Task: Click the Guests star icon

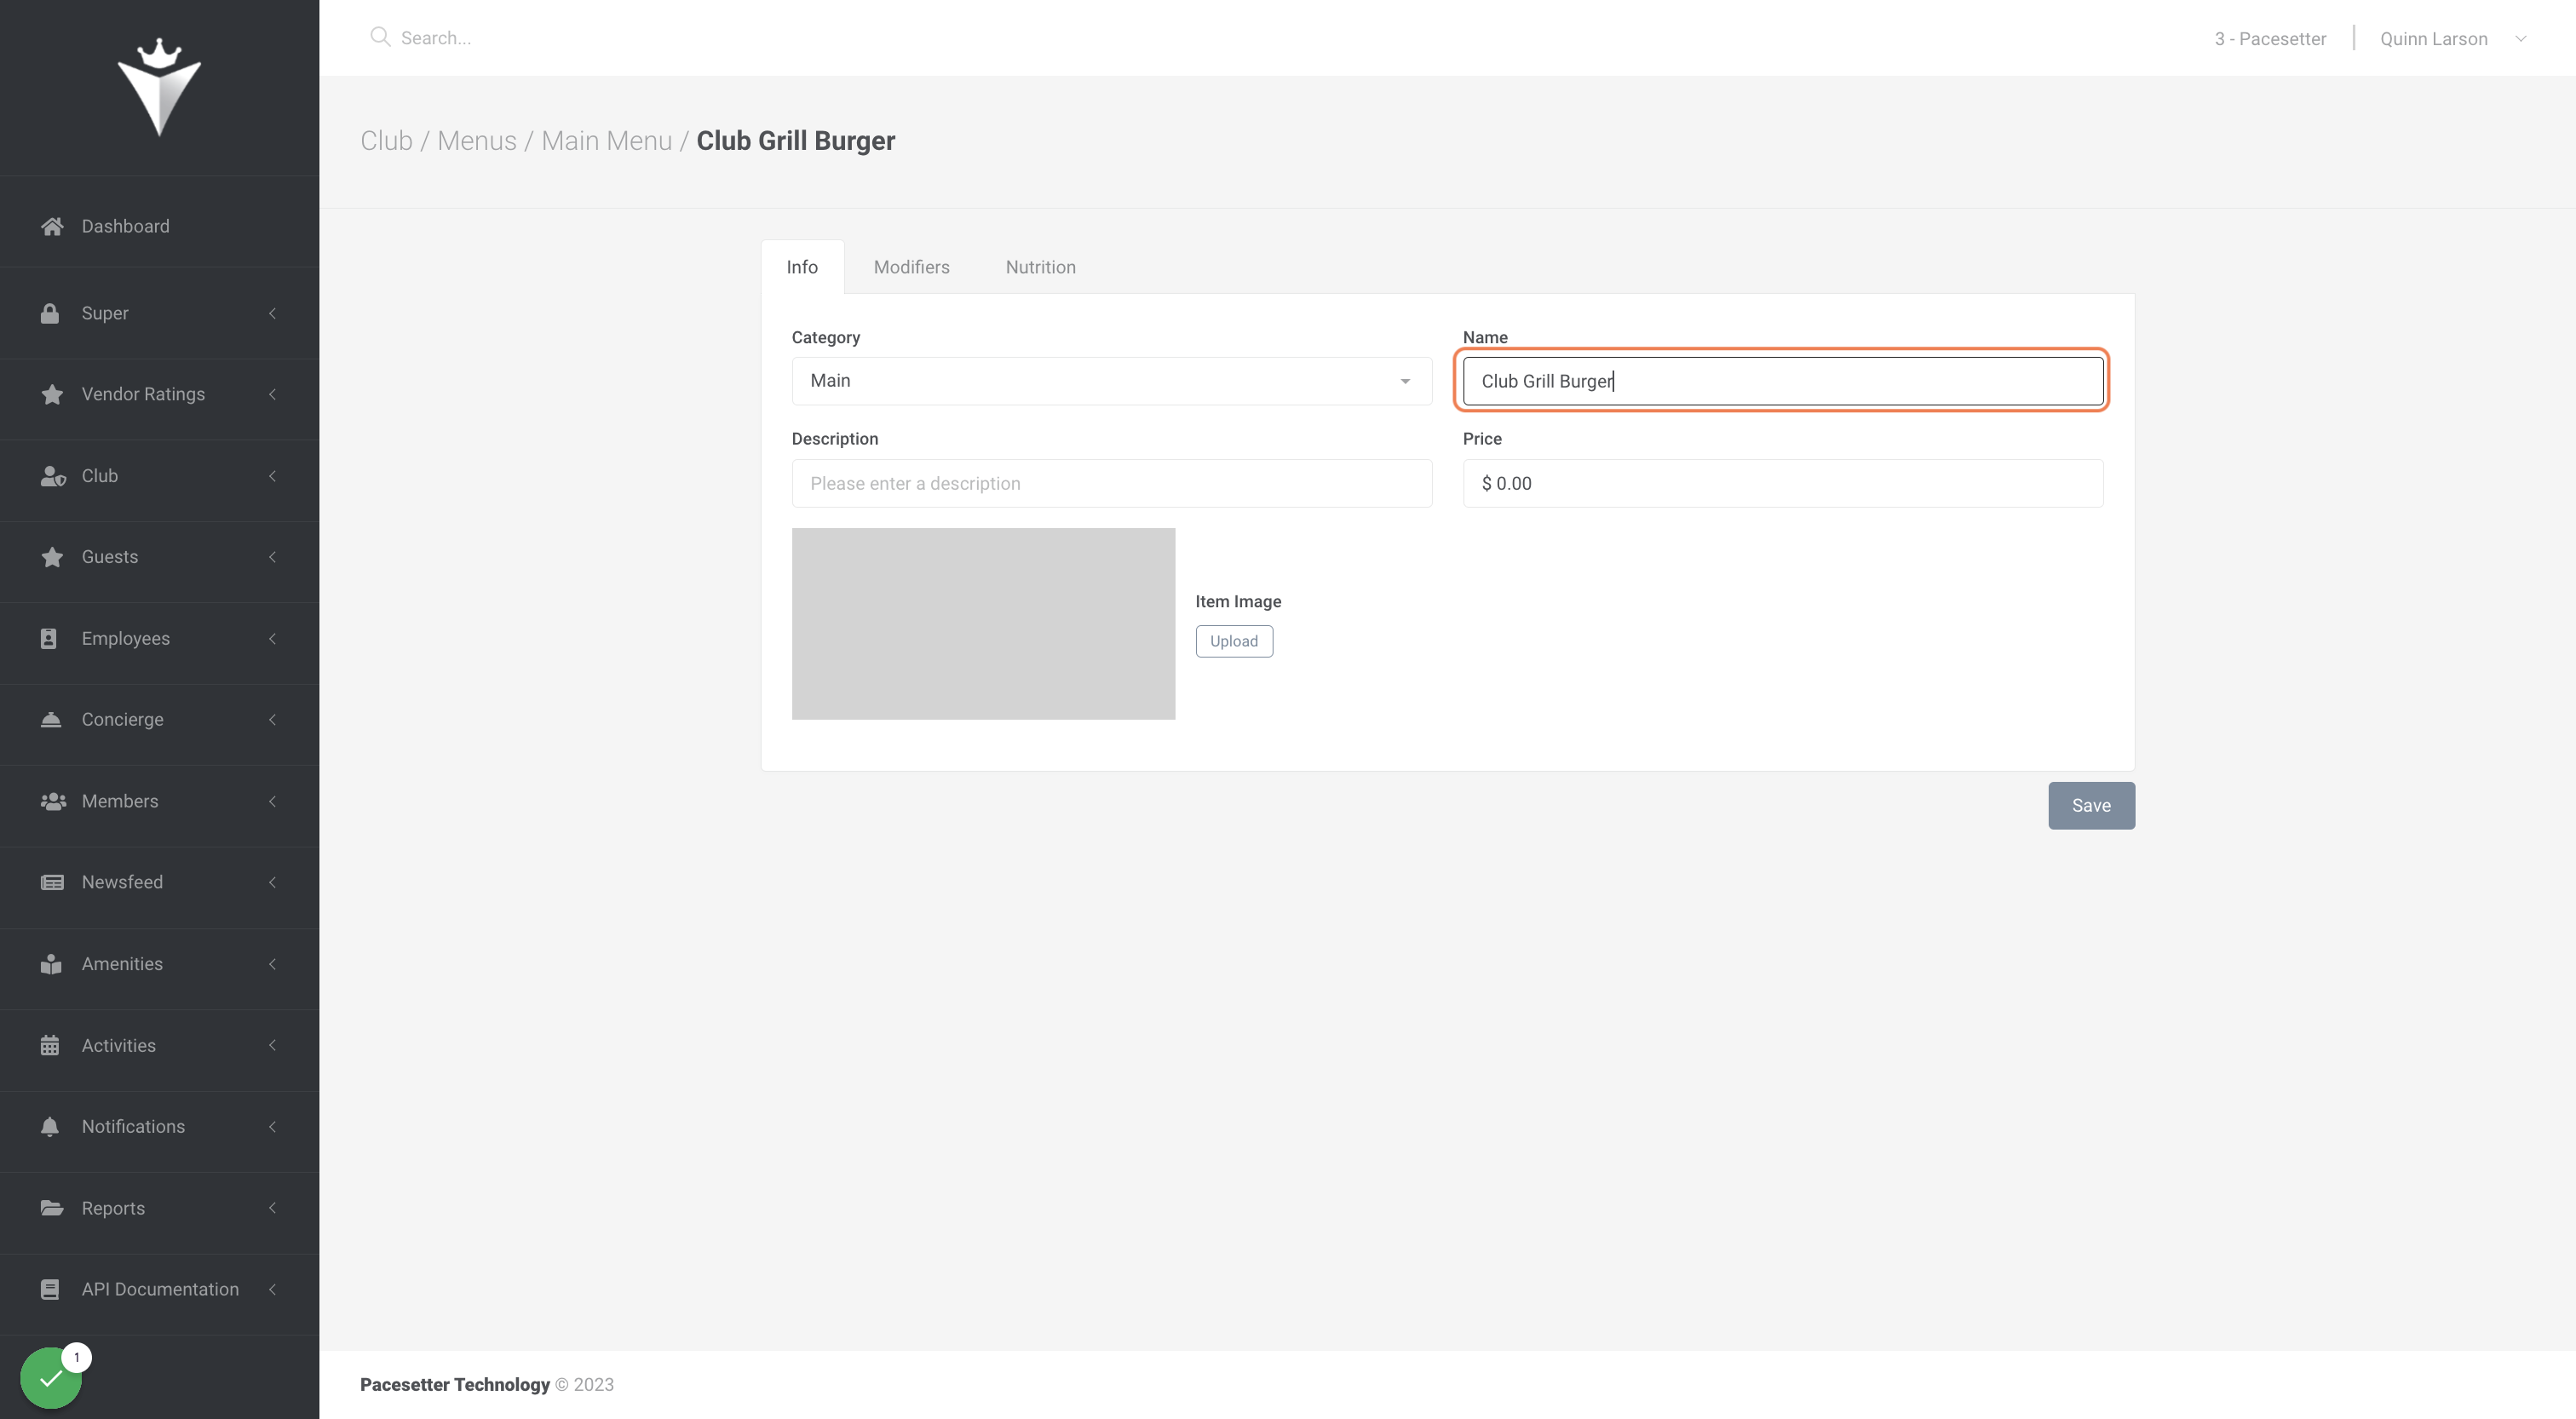Action: coord(52,557)
